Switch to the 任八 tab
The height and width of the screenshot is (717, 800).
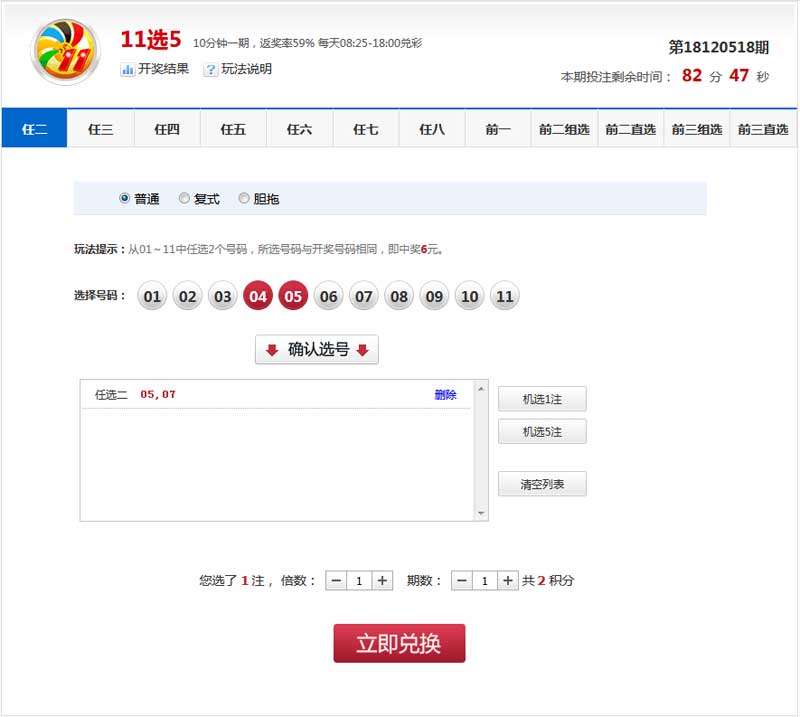[432, 129]
